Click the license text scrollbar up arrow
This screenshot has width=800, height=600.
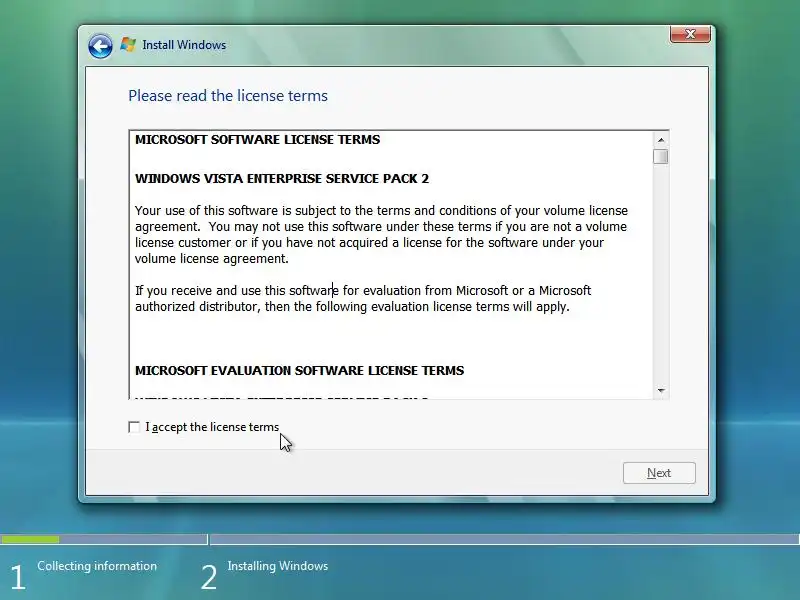click(661, 140)
